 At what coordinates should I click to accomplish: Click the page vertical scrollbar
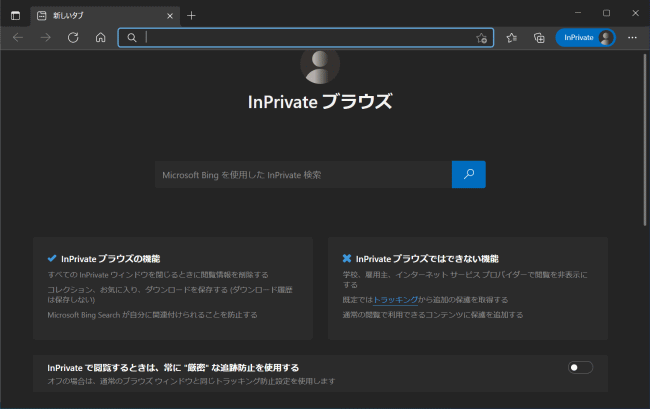pyautogui.click(x=645, y=140)
